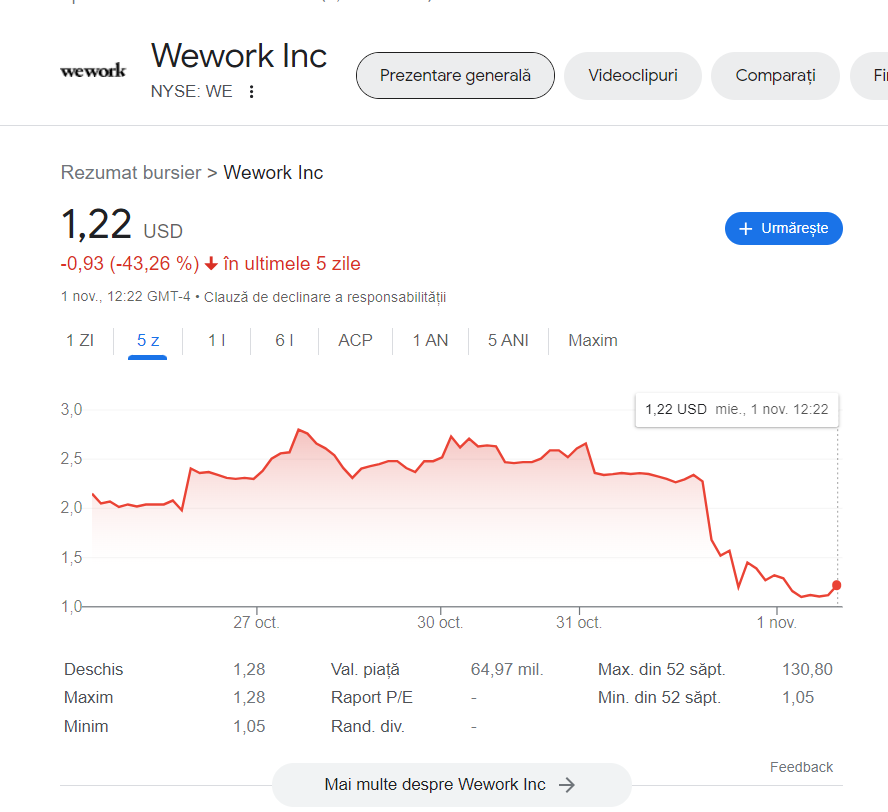
Task: Open the three-dot options menu beside NYSE: WE
Action: click(251, 92)
